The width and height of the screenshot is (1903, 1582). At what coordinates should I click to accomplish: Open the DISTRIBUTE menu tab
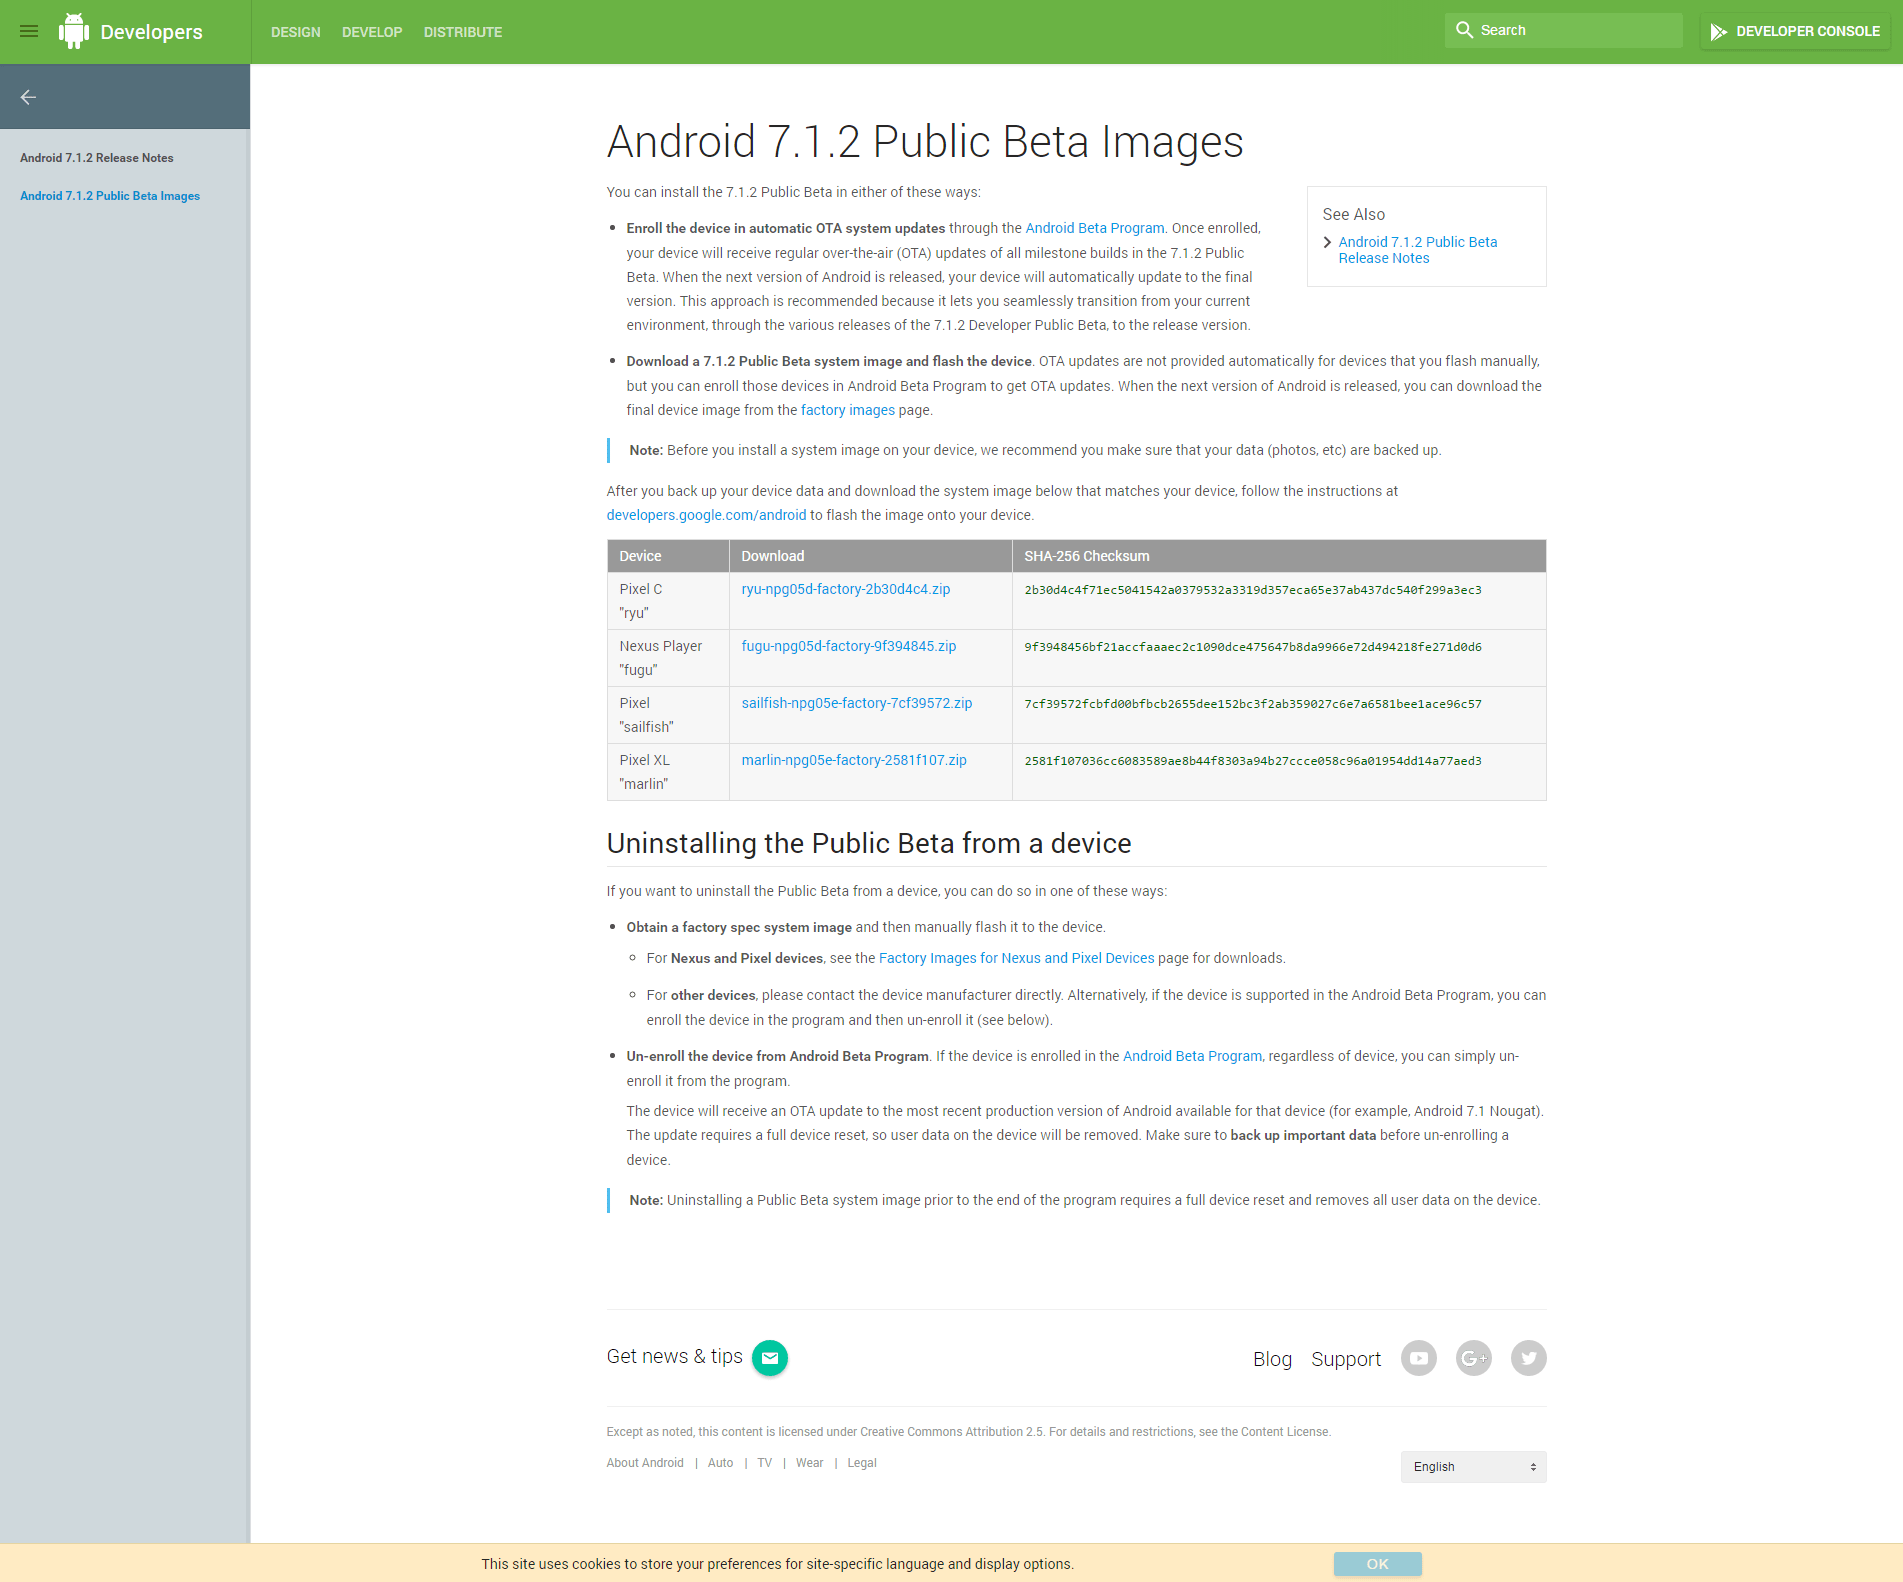(x=463, y=32)
